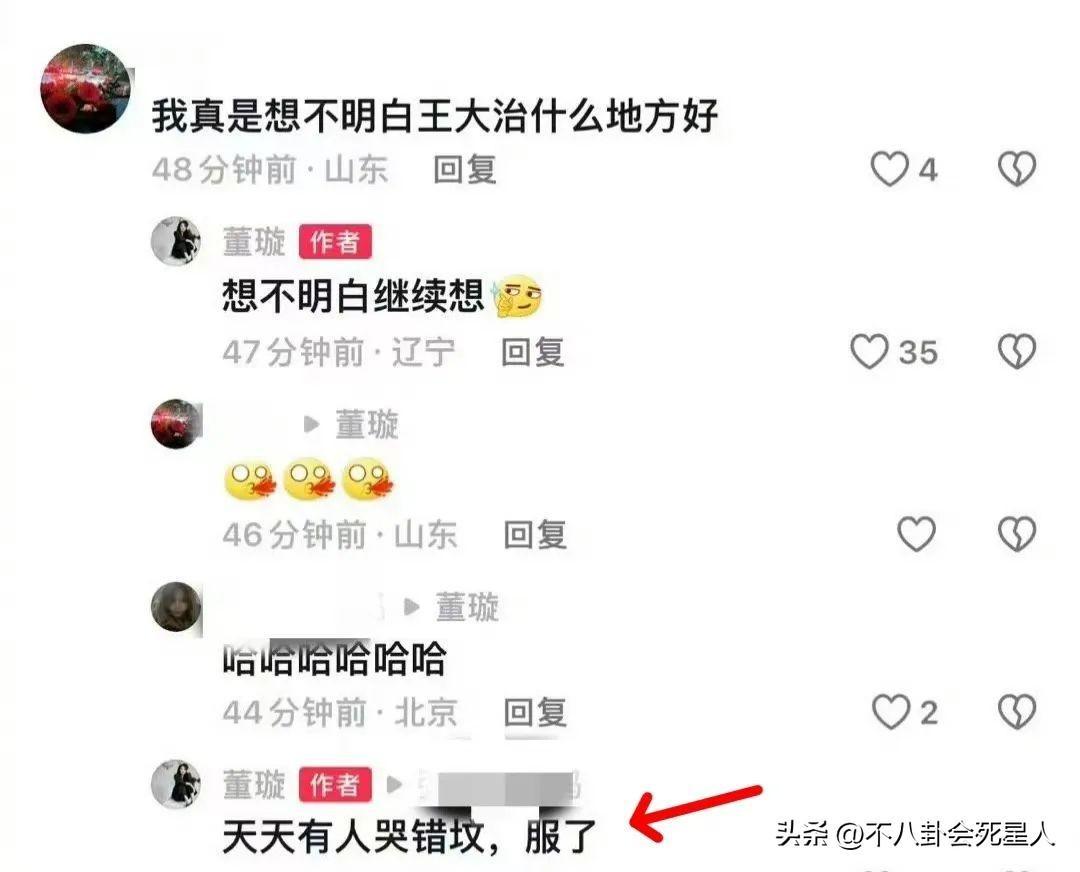This screenshot has height=872, width=1080.
Task: Like the triple emoji reply
Action: pos(916,534)
